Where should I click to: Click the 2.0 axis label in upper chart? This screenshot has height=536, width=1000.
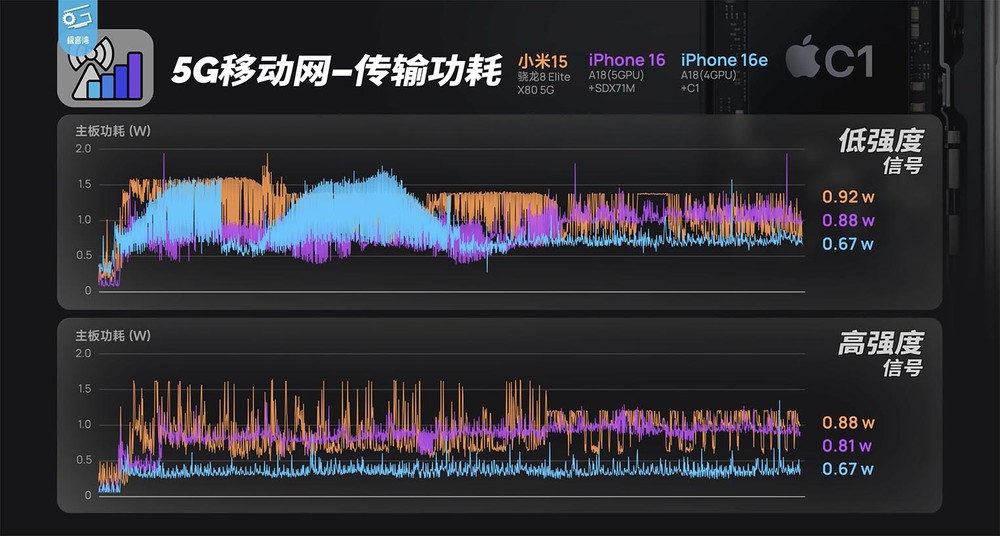(x=84, y=149)
